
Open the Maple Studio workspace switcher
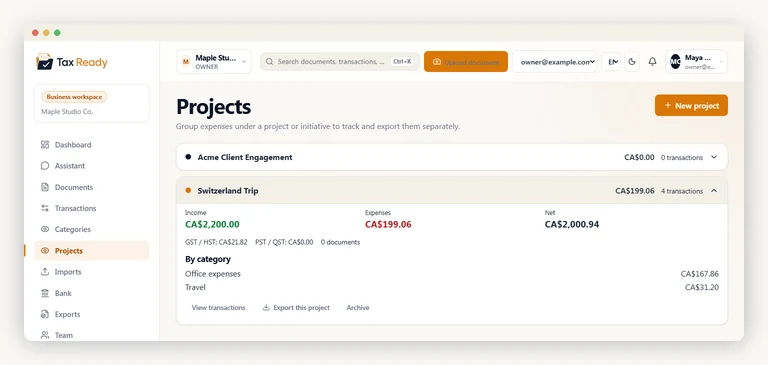[214, 62]
